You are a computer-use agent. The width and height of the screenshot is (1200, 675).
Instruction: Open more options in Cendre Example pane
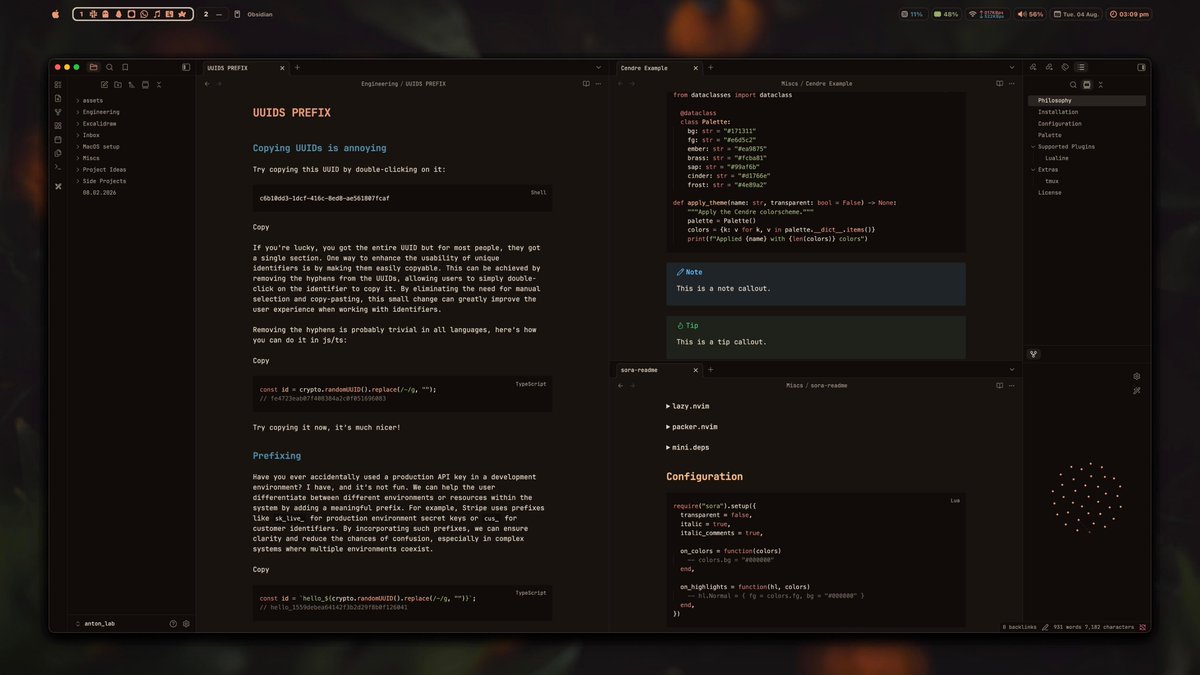coord(1012,84)
